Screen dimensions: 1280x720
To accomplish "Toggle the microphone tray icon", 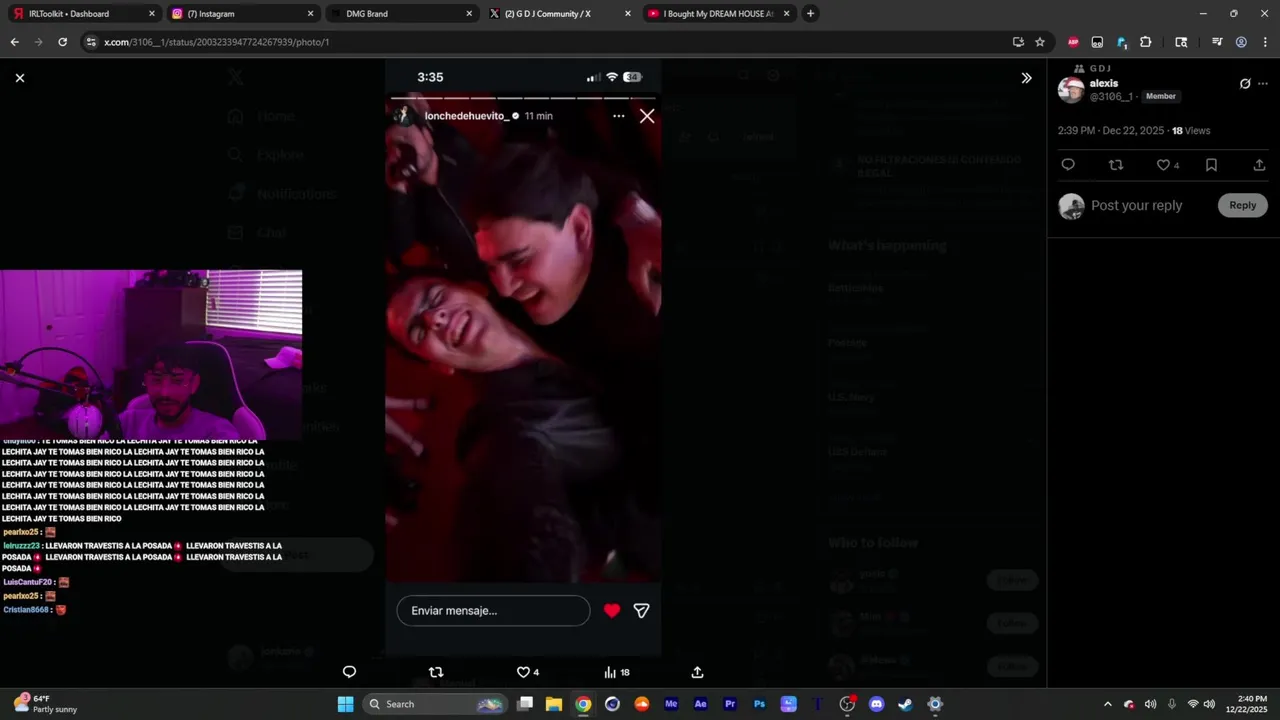I will click(x=1172, y=704).
